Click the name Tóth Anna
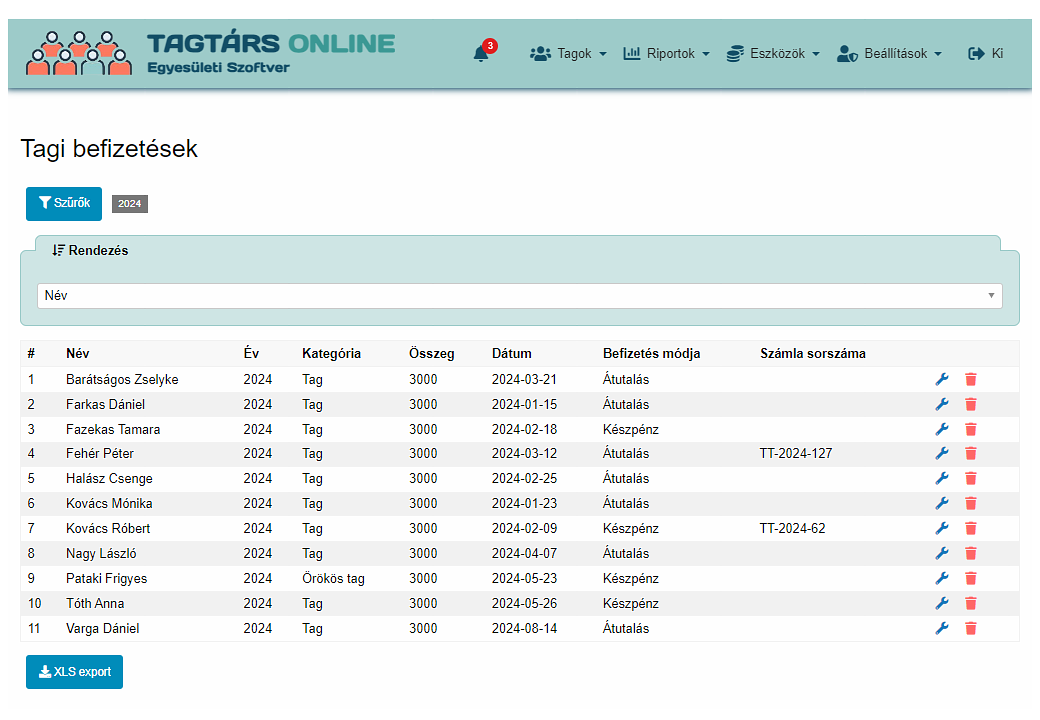This screenshot has height=720, width=1040. [x=95, y=603]
